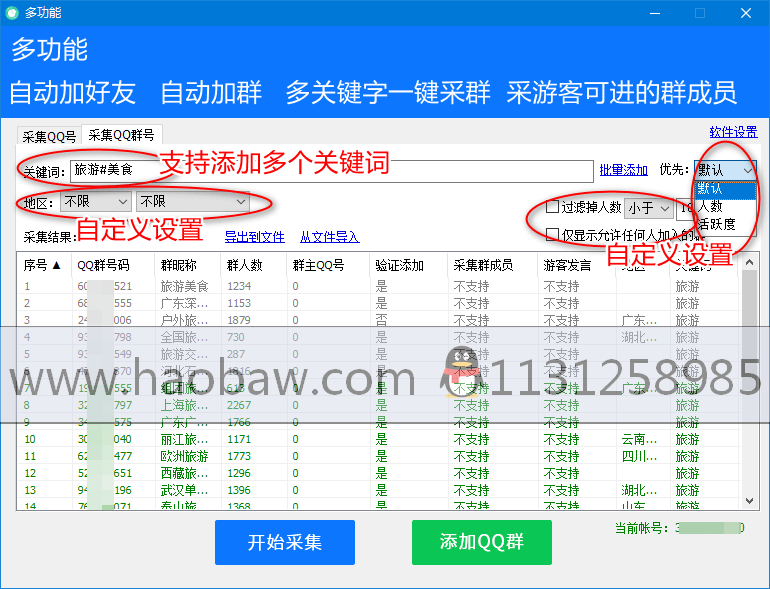The width and height of the screenshot is (770, 589).
Task: Click the 从文件导入 link
Action: coord(329,237)
